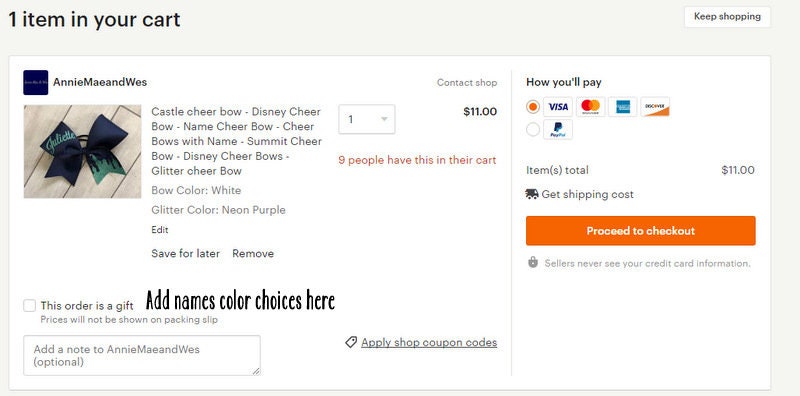
Task: Open the Apply shop coupon codes link
Action: pos(429,342)
